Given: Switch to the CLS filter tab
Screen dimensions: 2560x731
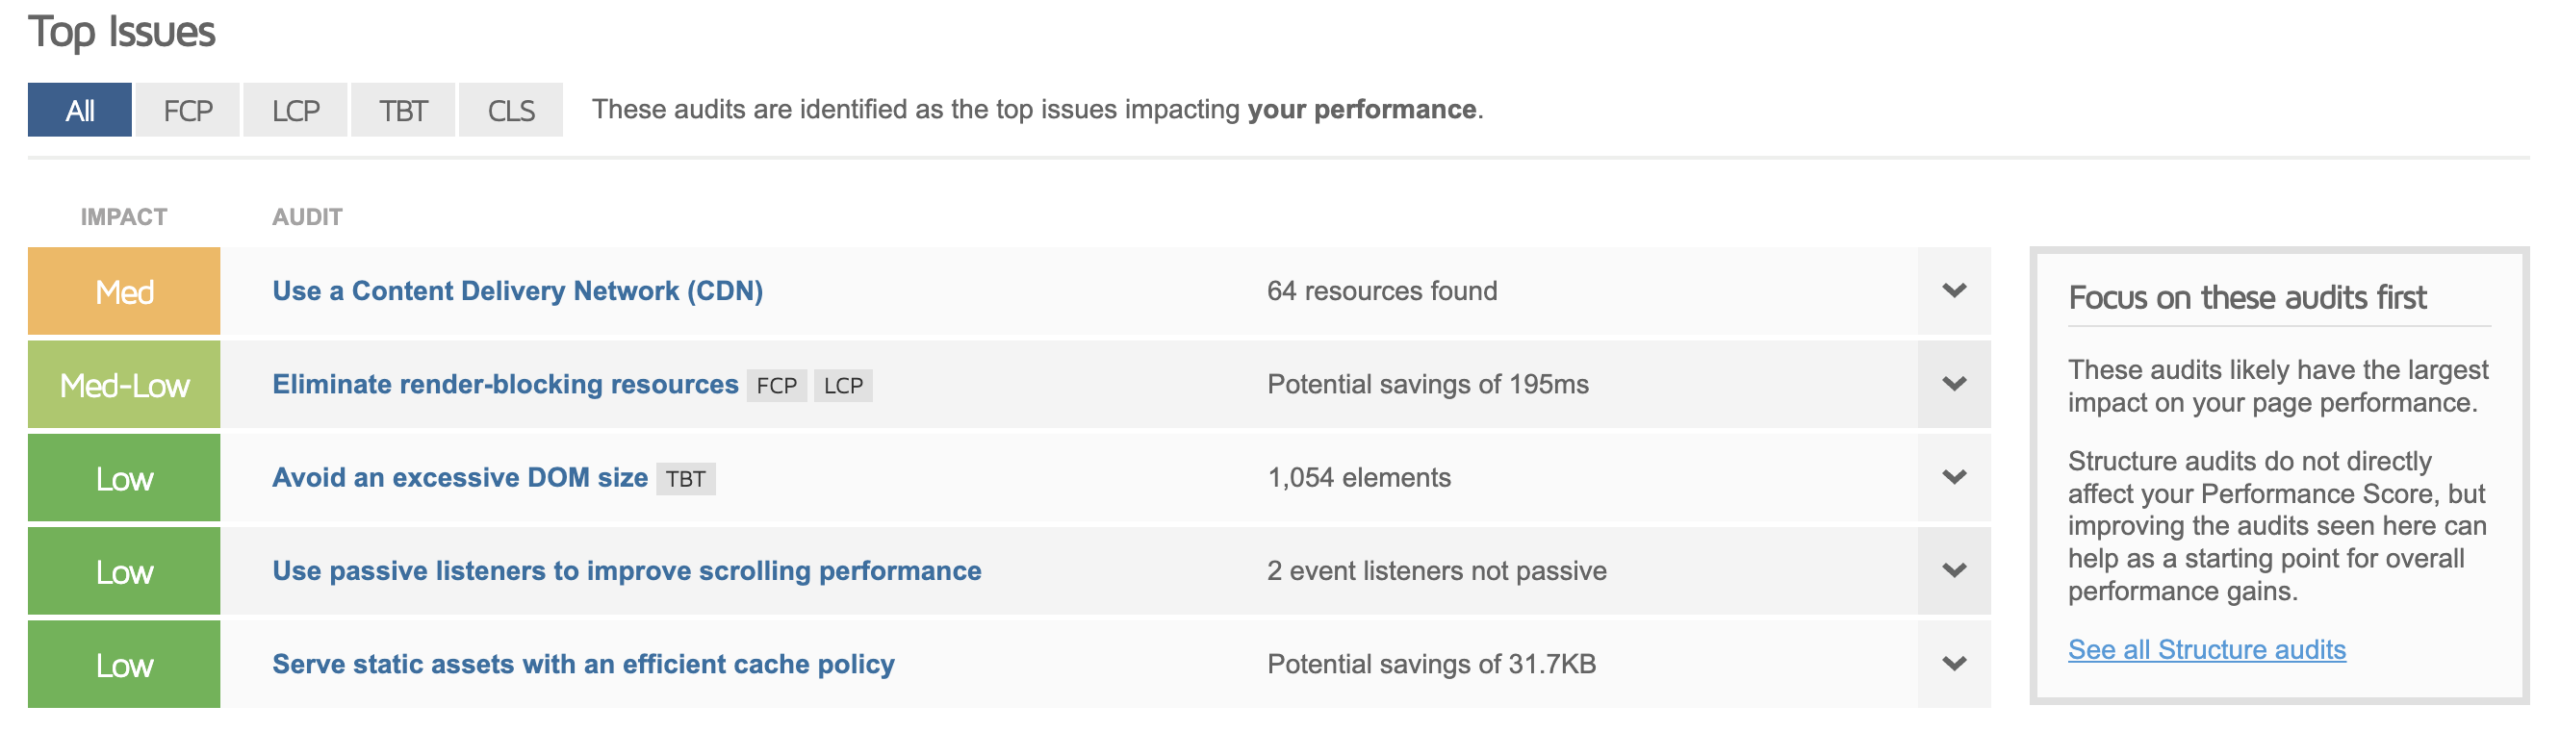Looking at the screenshot, I should (x=511, y=110).
